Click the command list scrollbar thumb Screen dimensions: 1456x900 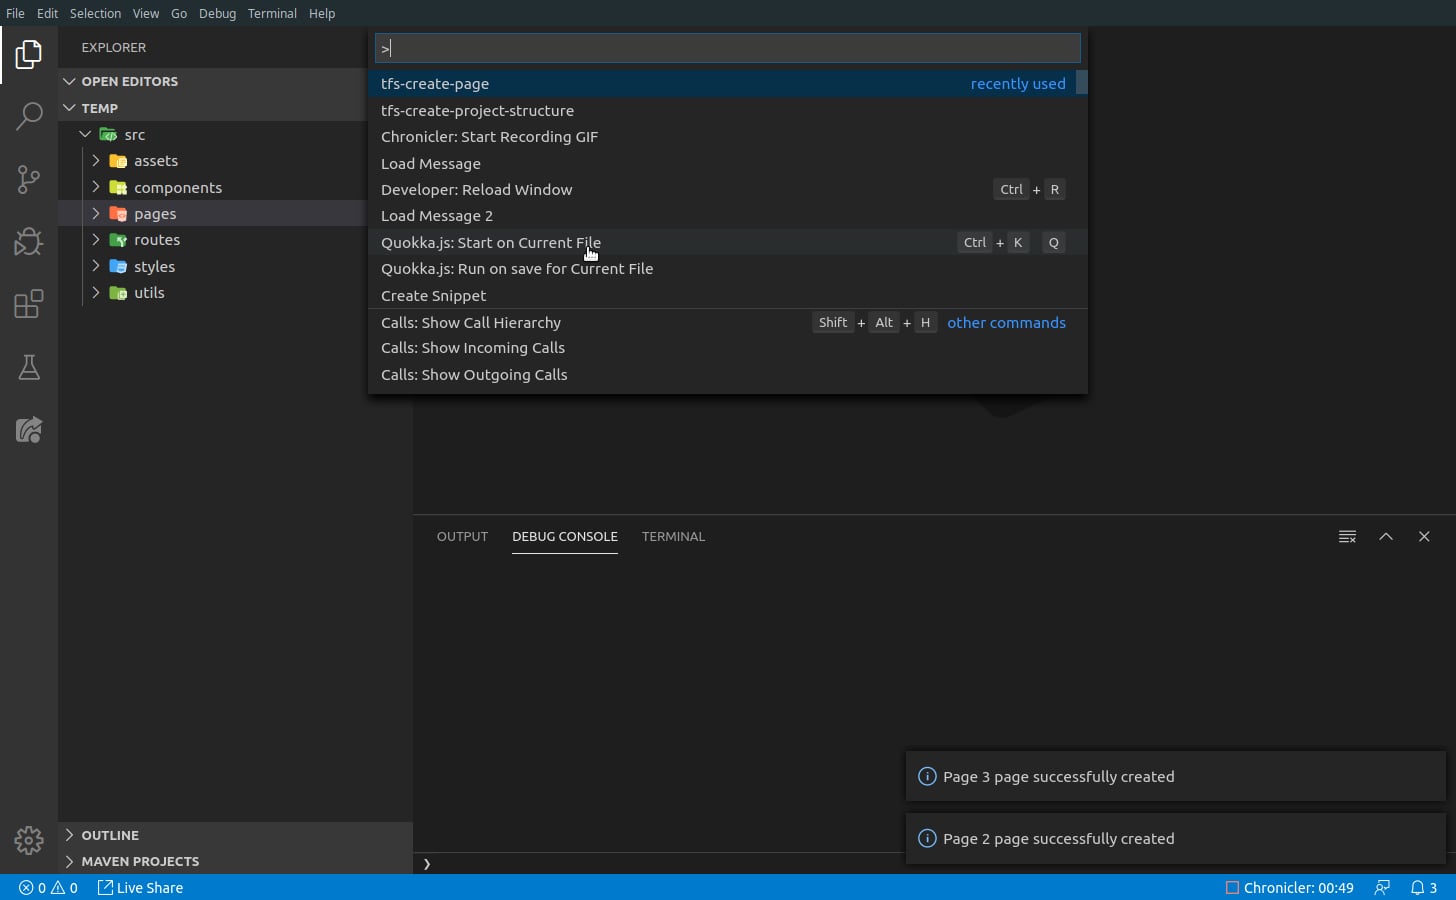pos(1082,83)
